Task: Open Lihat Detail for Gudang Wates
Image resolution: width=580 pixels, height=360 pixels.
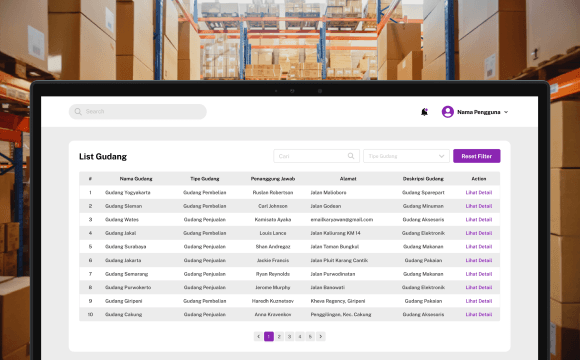Action: (479, 219)
